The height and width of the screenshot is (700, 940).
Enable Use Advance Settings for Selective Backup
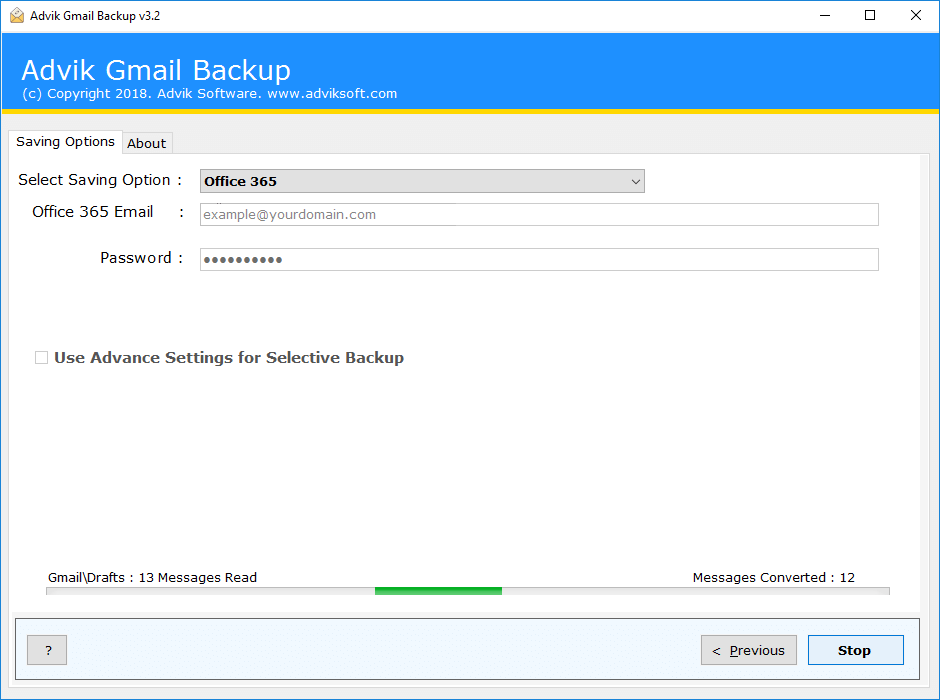[41, 358]
